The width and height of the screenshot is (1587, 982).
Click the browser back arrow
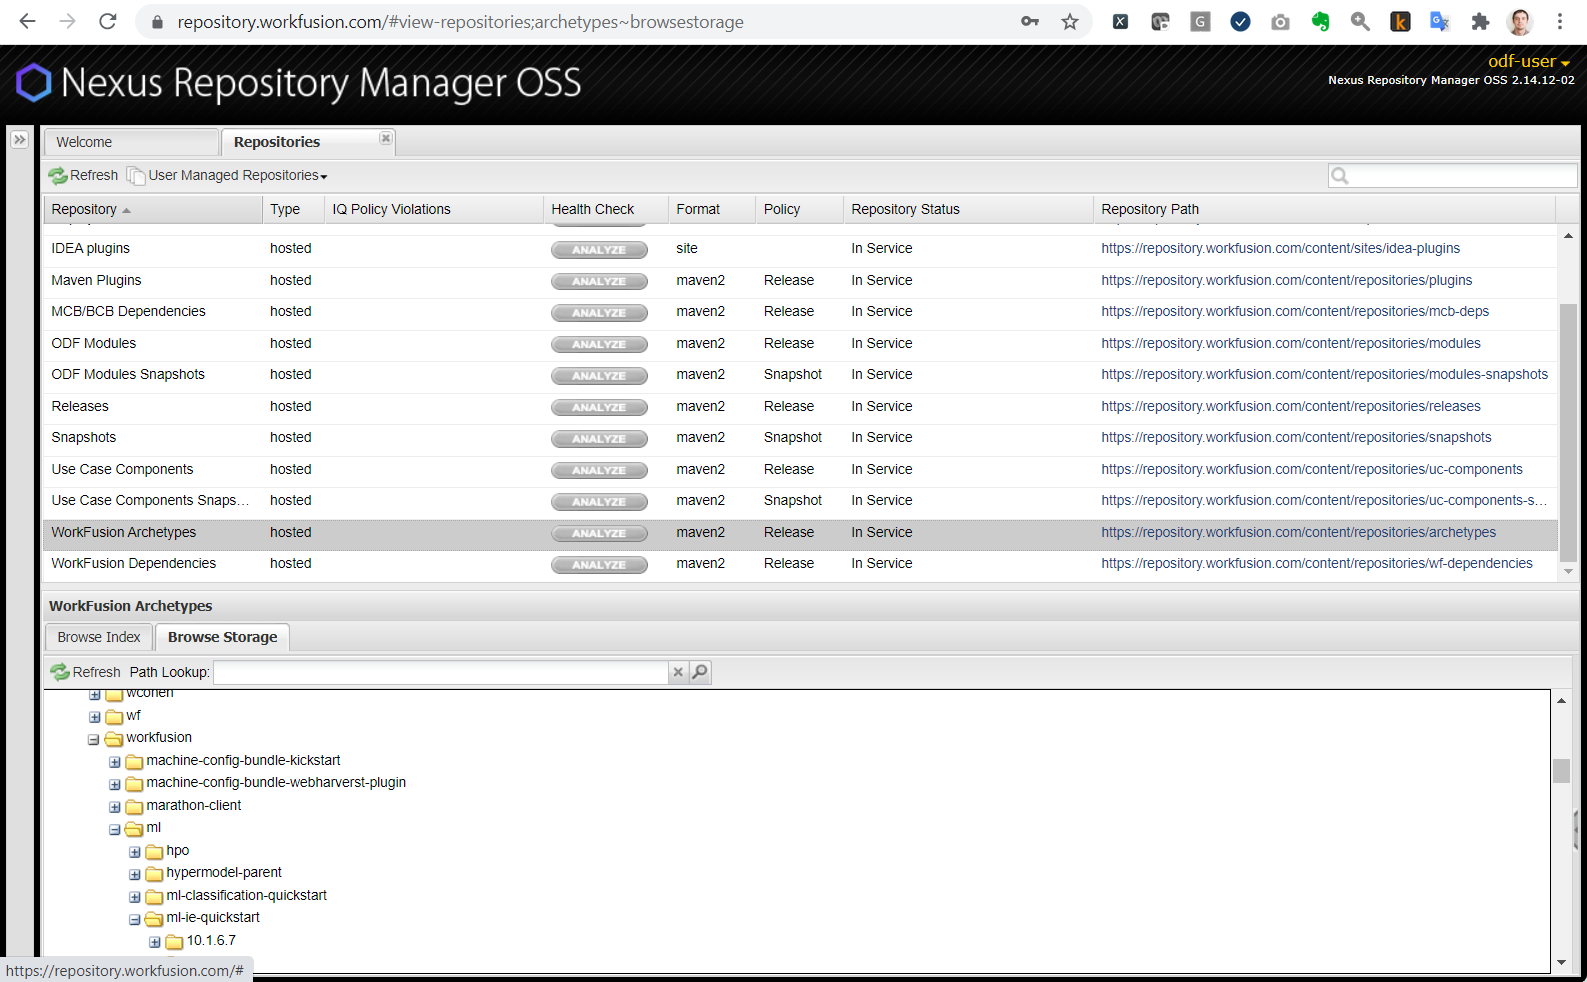27,21
